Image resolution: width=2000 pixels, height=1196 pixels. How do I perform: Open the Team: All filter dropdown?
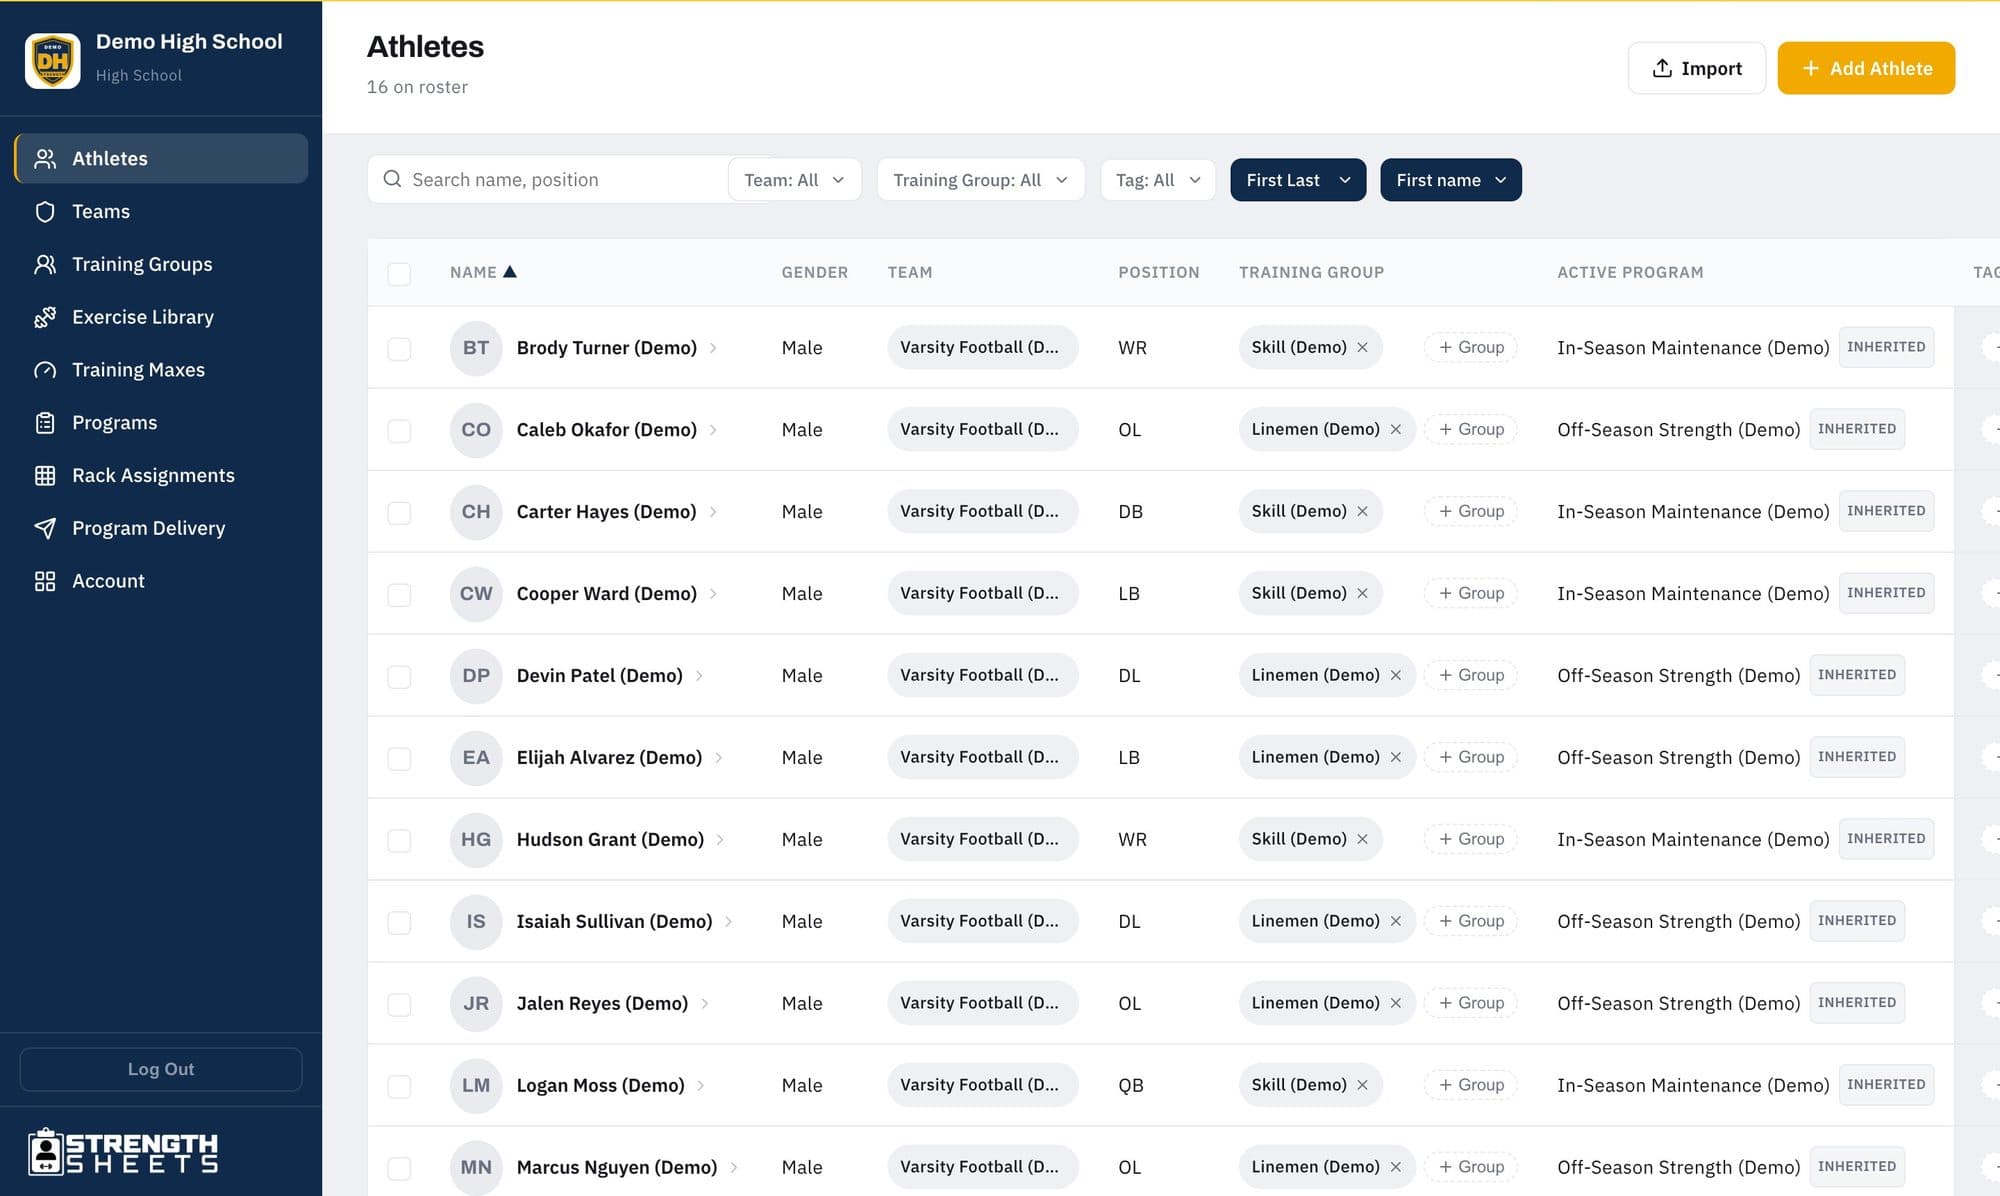coord(795,180)
